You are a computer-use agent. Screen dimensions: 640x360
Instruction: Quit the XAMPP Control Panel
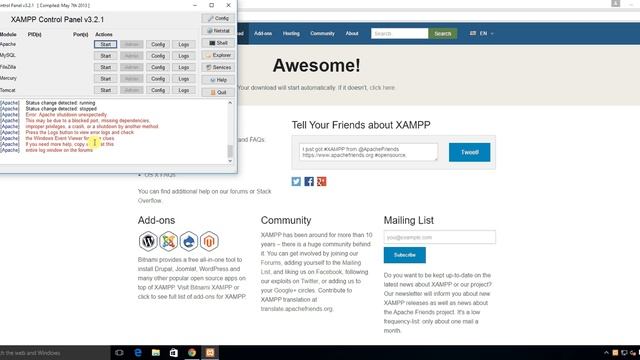point(218,92)
